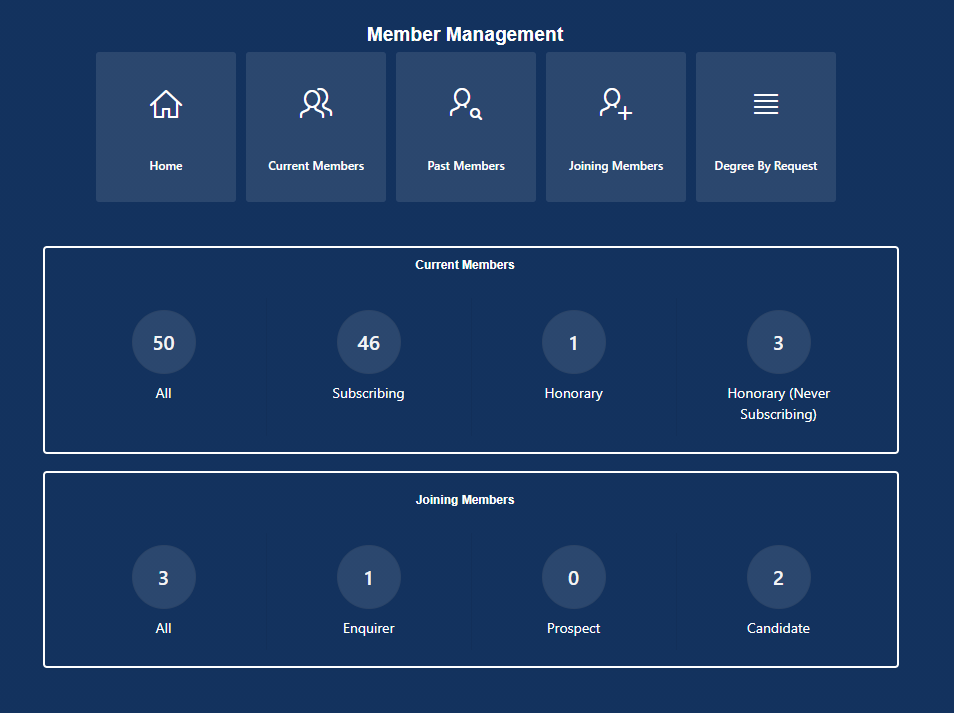Open Current Members via the people icon
The height and width of the screenshot is (713, 954).
click(x=316, y=104)
